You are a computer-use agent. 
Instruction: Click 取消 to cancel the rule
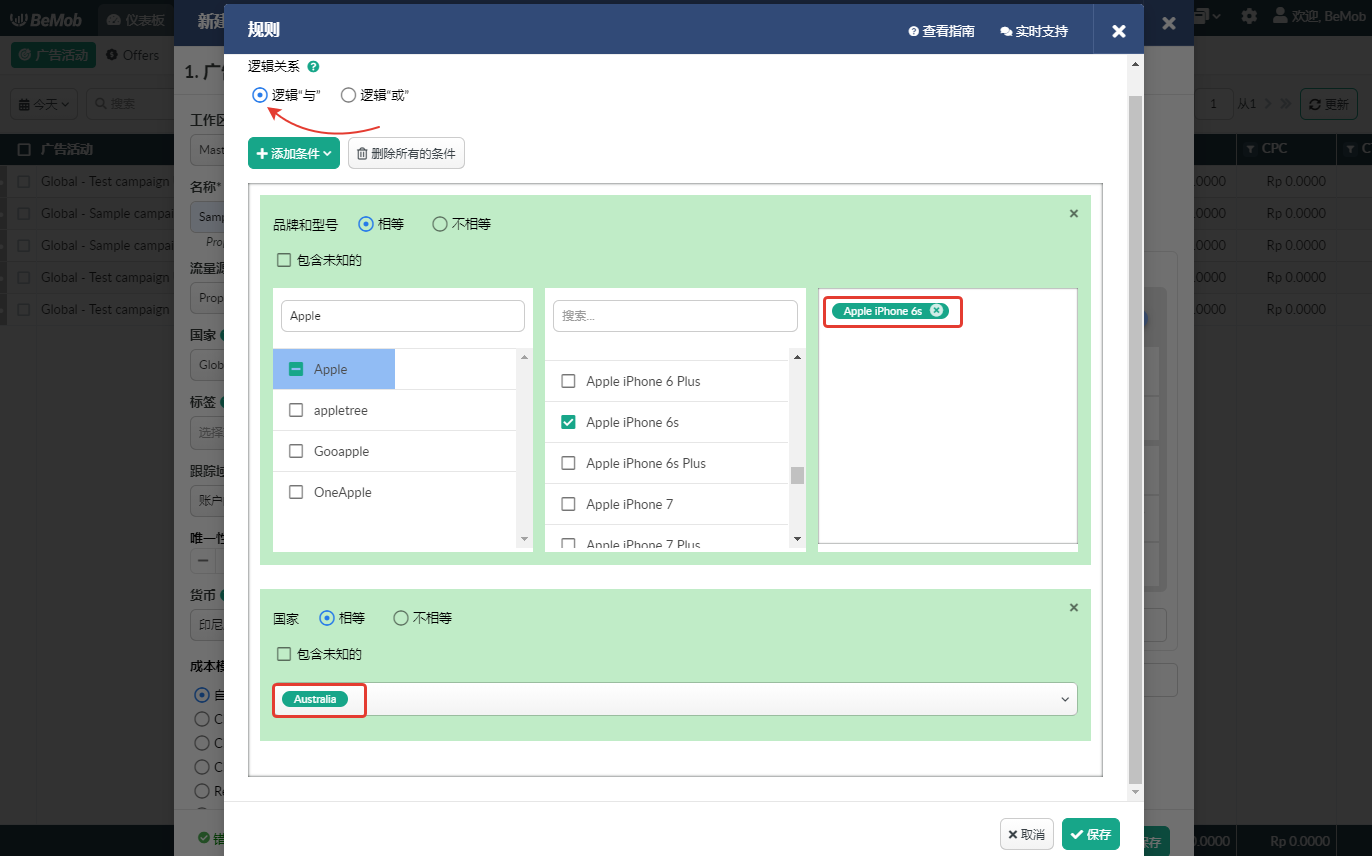point(1027,834)
